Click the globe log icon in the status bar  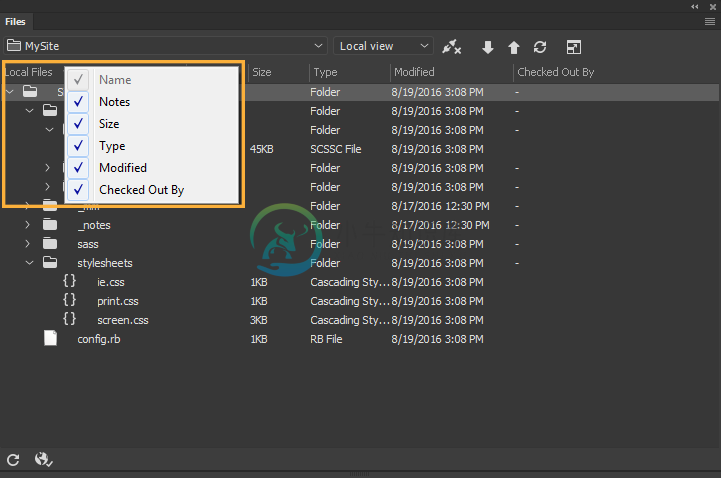point(43,459)
